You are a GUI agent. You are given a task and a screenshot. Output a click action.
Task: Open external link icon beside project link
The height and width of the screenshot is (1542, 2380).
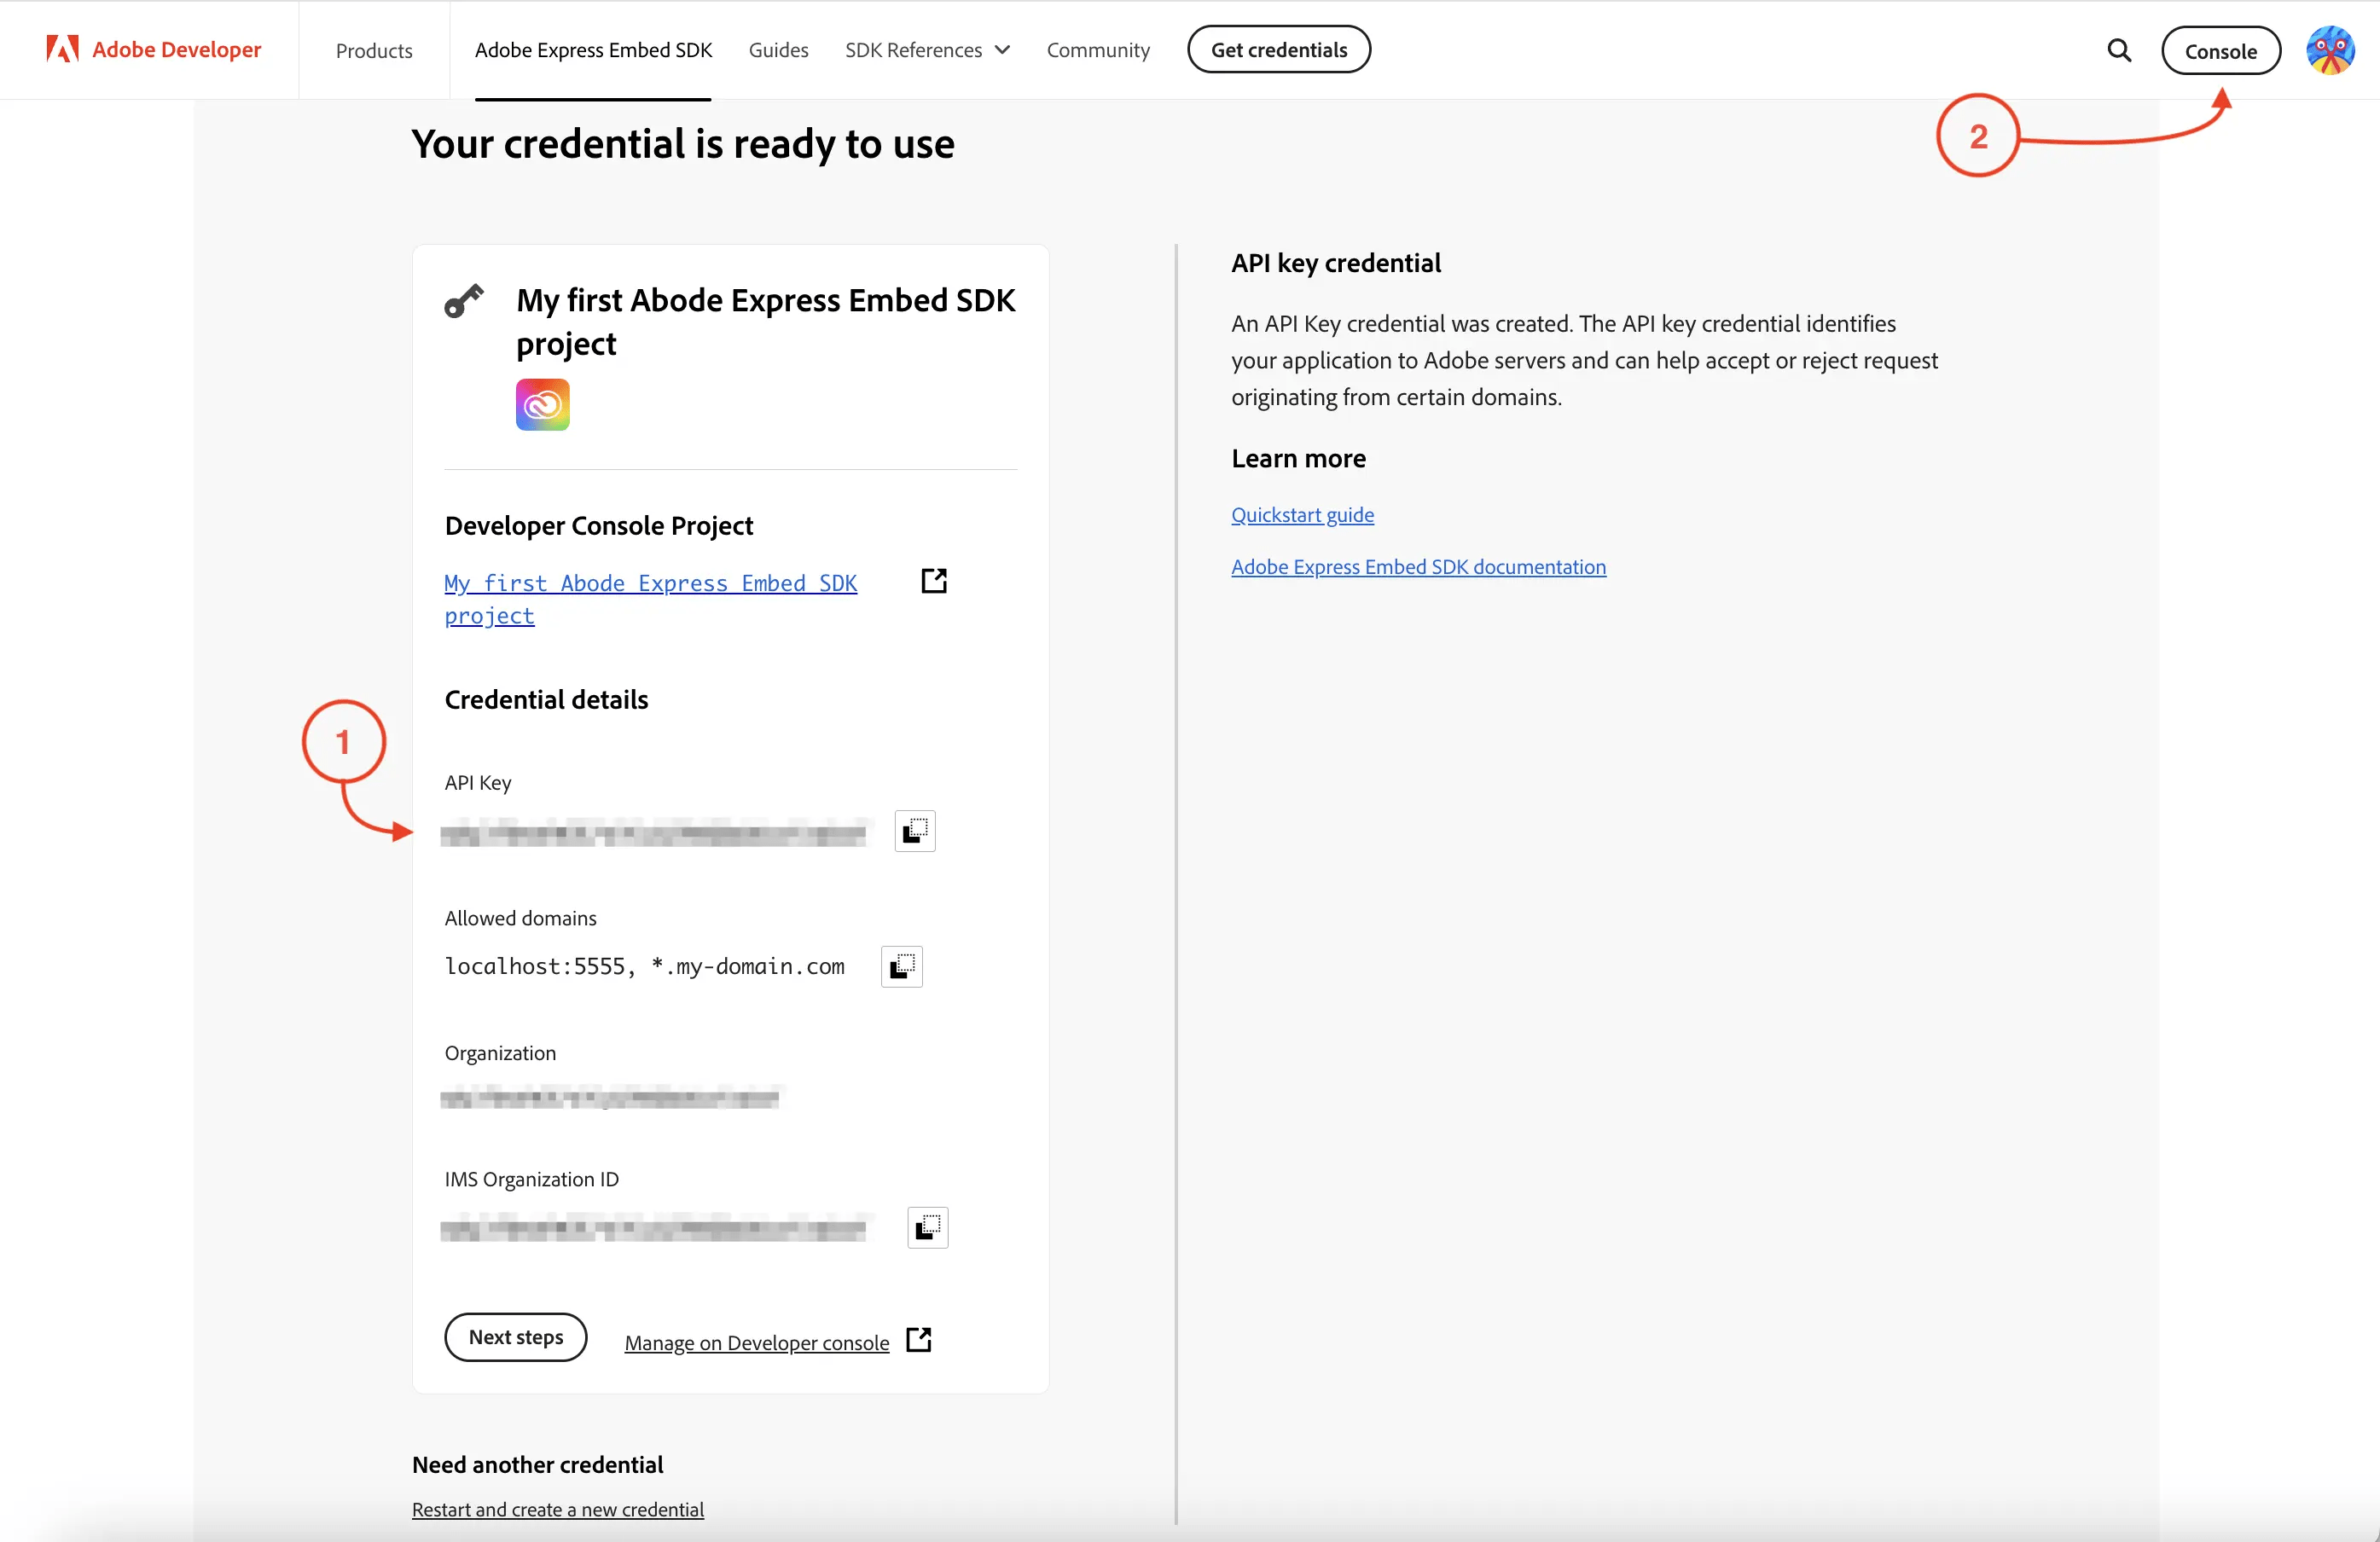[933, 581]
